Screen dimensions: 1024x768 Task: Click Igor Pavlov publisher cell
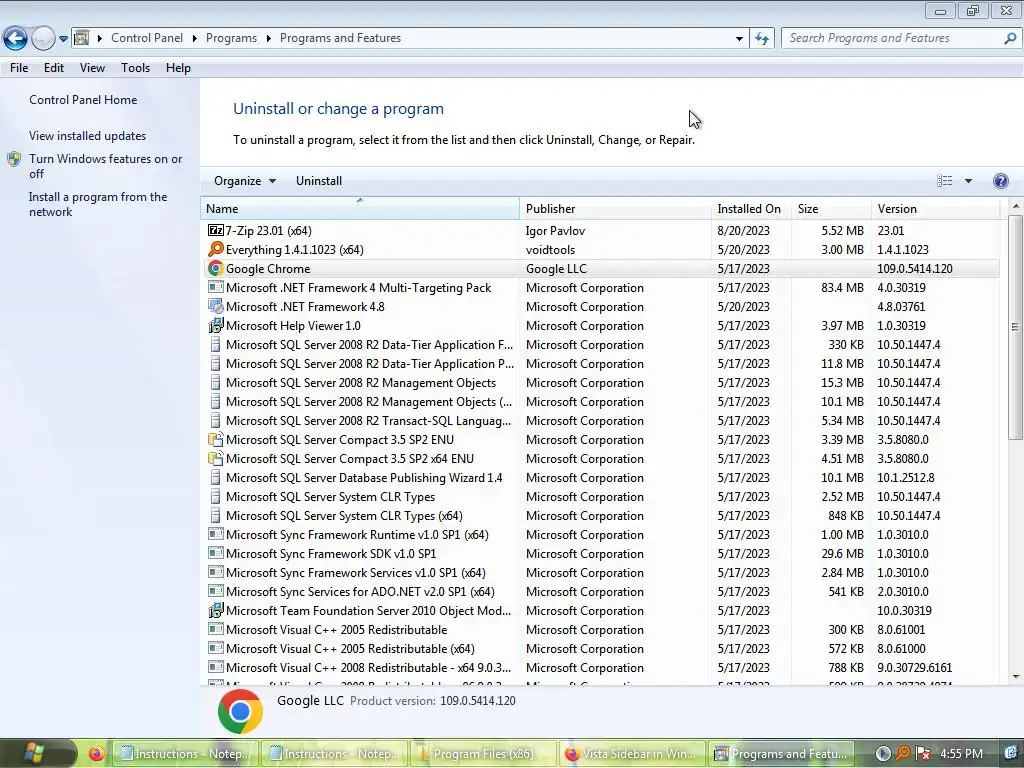click(555, 231)
